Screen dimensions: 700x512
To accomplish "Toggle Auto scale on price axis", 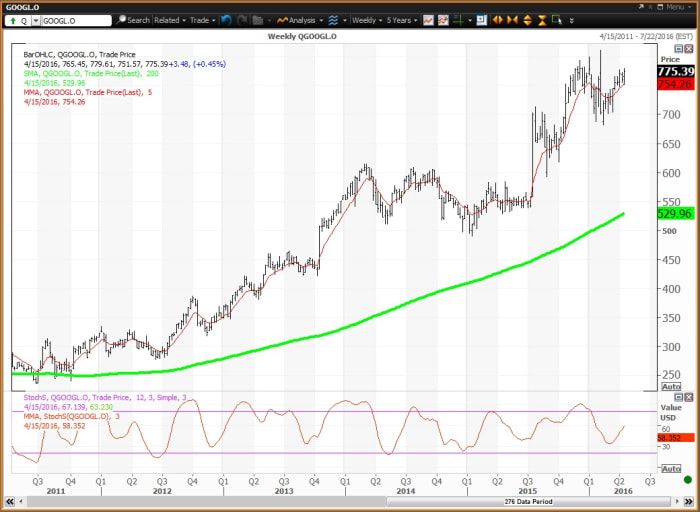I will (x=671, y=386).
